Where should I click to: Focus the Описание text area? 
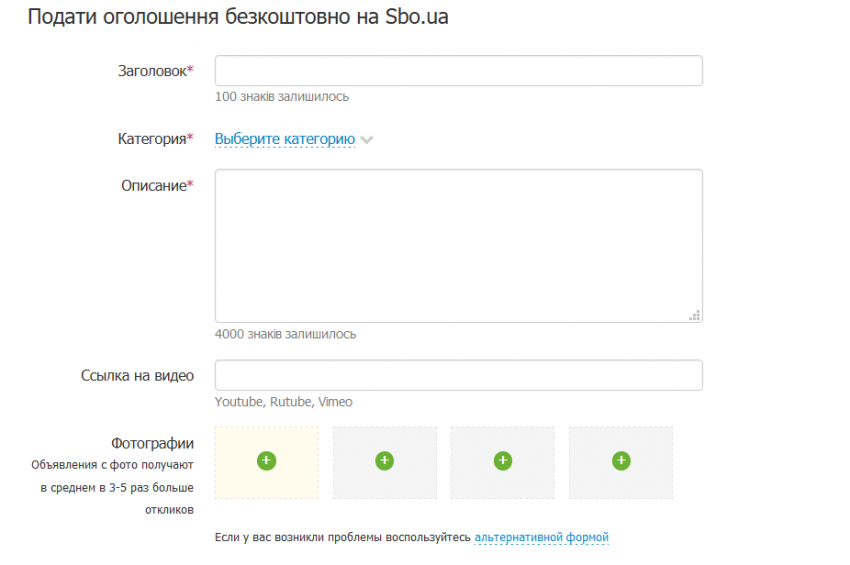click(458, 245)
